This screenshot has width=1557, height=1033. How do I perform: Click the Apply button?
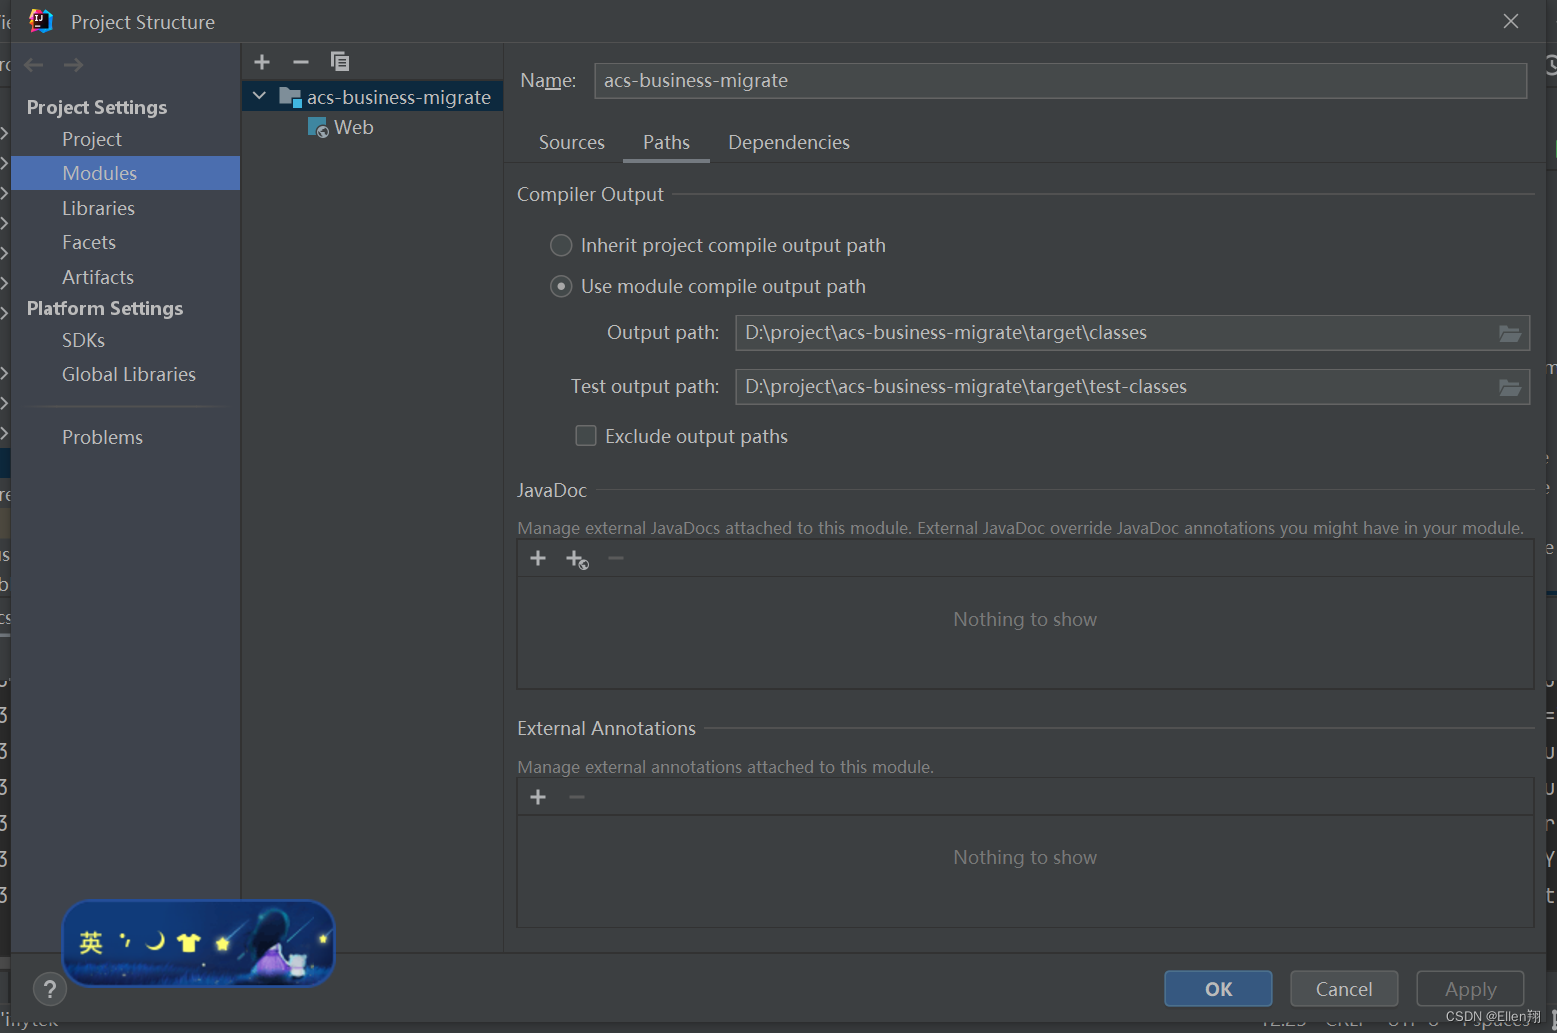[x=1469, y=988]
